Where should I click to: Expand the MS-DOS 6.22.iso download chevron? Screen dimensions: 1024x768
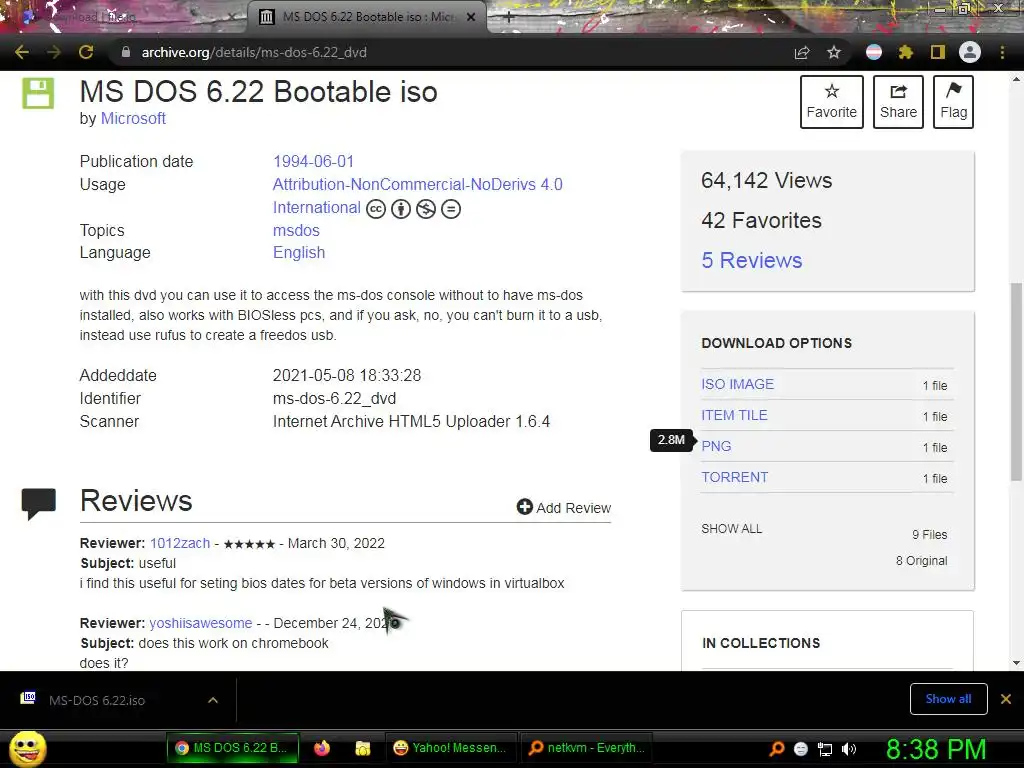(x=213, y=700)
